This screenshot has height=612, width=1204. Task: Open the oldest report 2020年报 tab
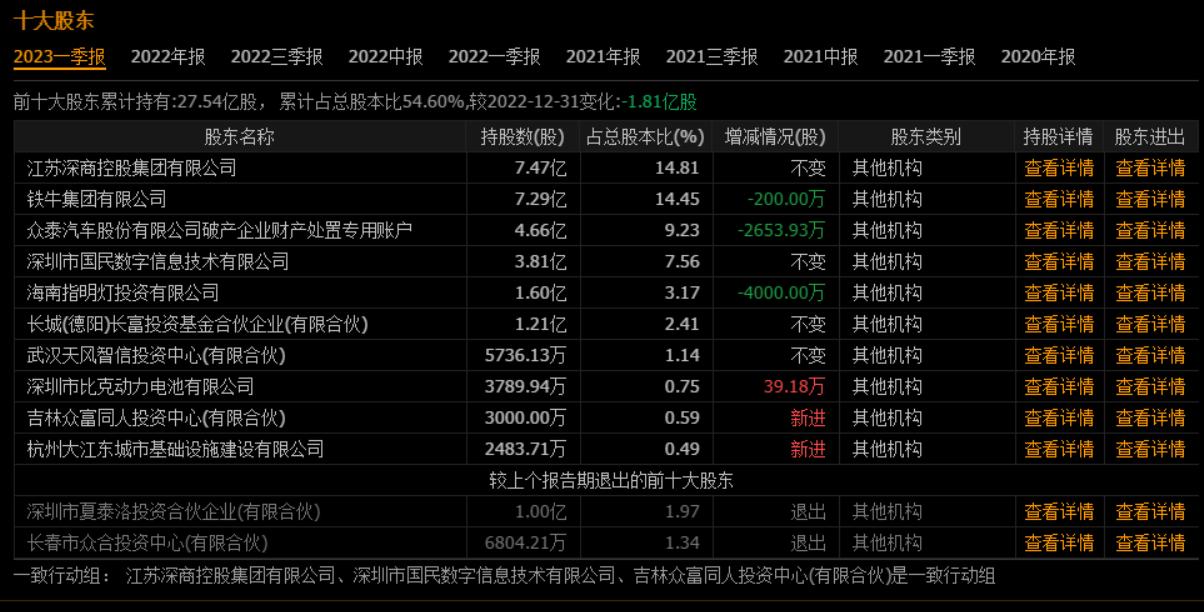point(1038,58)
